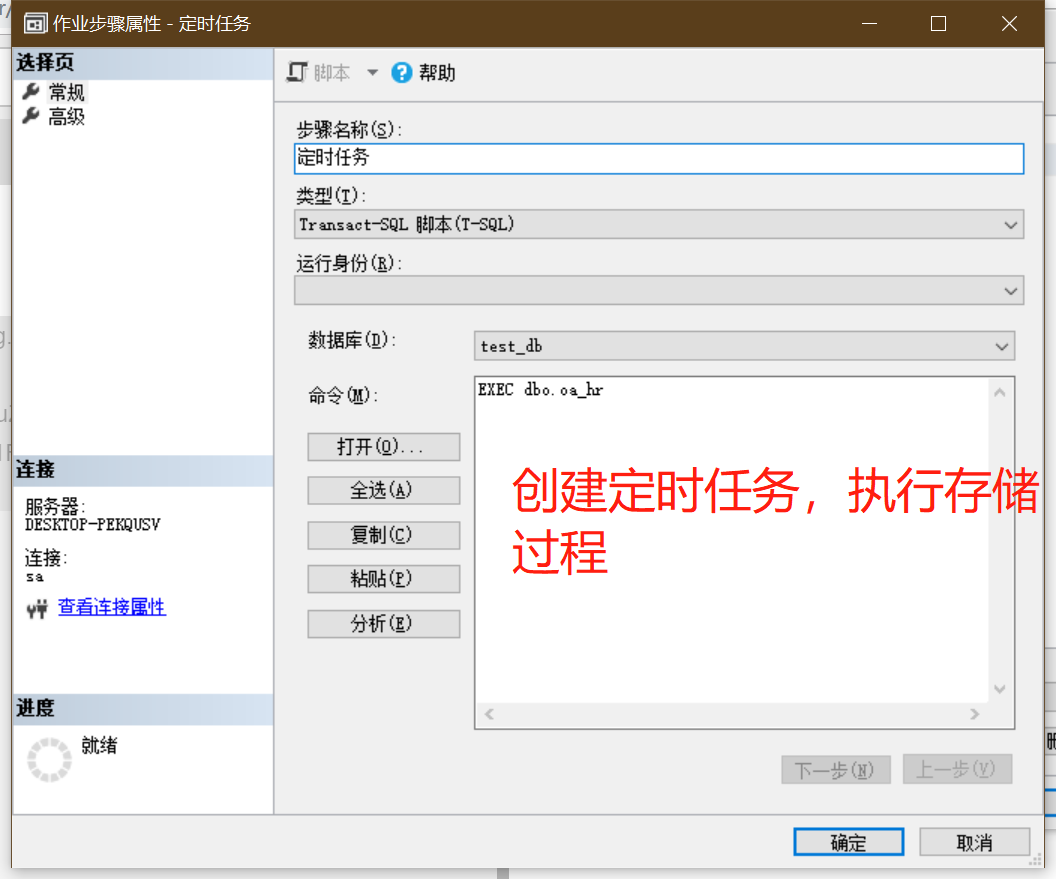Click the 分析 button to parse the command

pyautogui.click(x=383, y=623)
